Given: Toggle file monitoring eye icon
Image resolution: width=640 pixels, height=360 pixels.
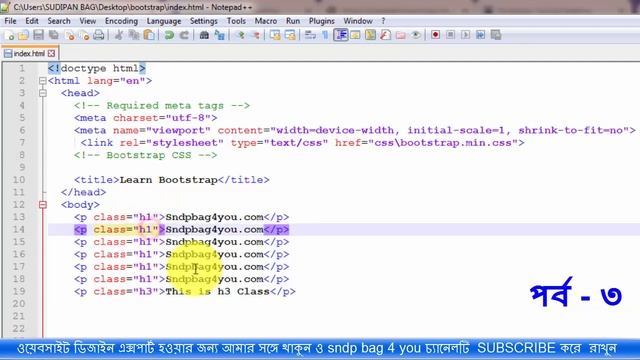Looking at the screenshot, I should pos(416,36).
